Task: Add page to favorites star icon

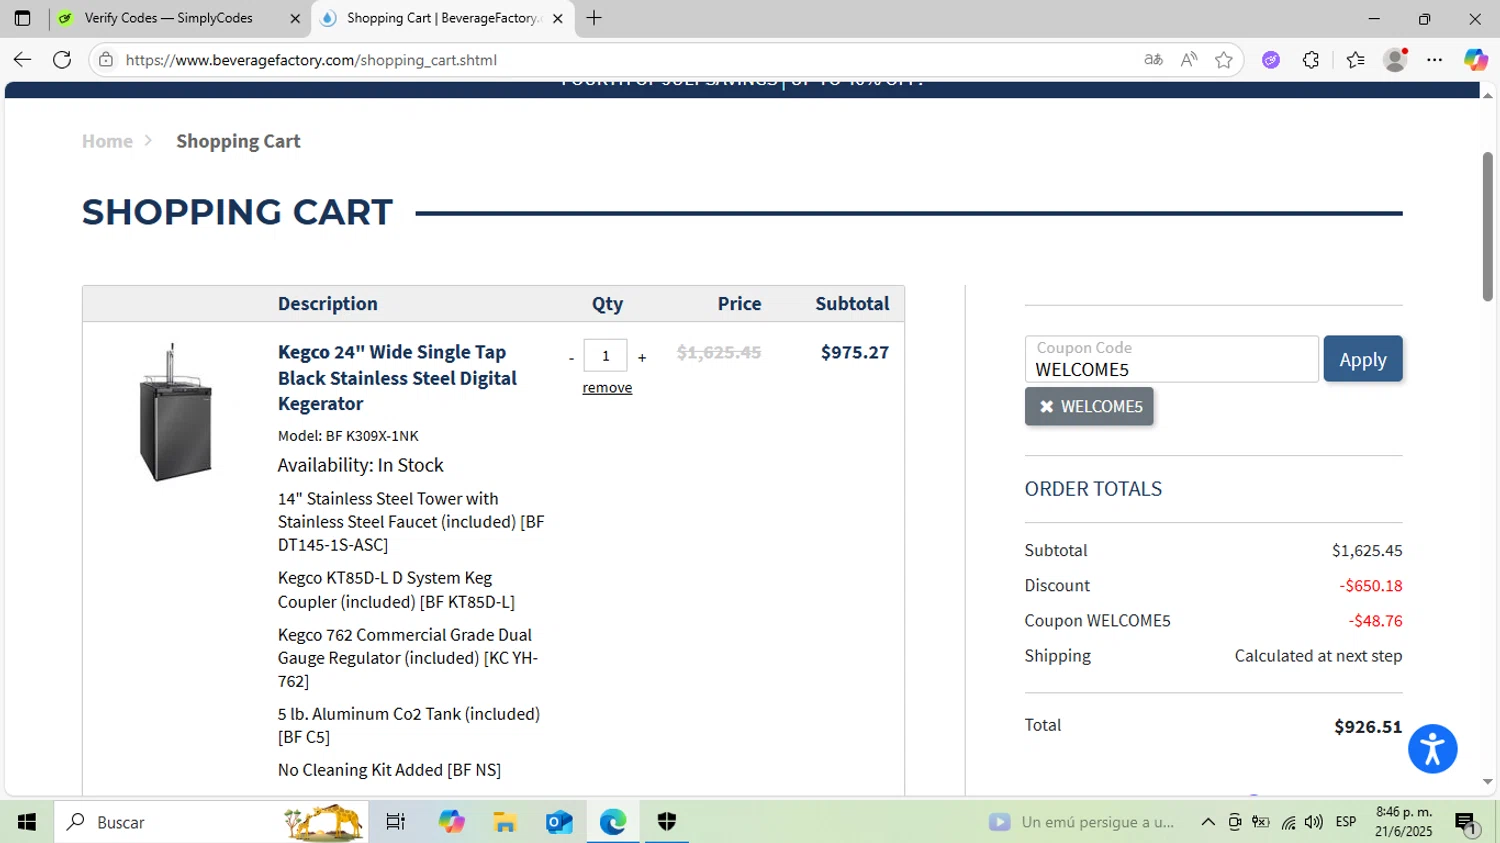Action: pyautogui.click(x=1223, y=60)
